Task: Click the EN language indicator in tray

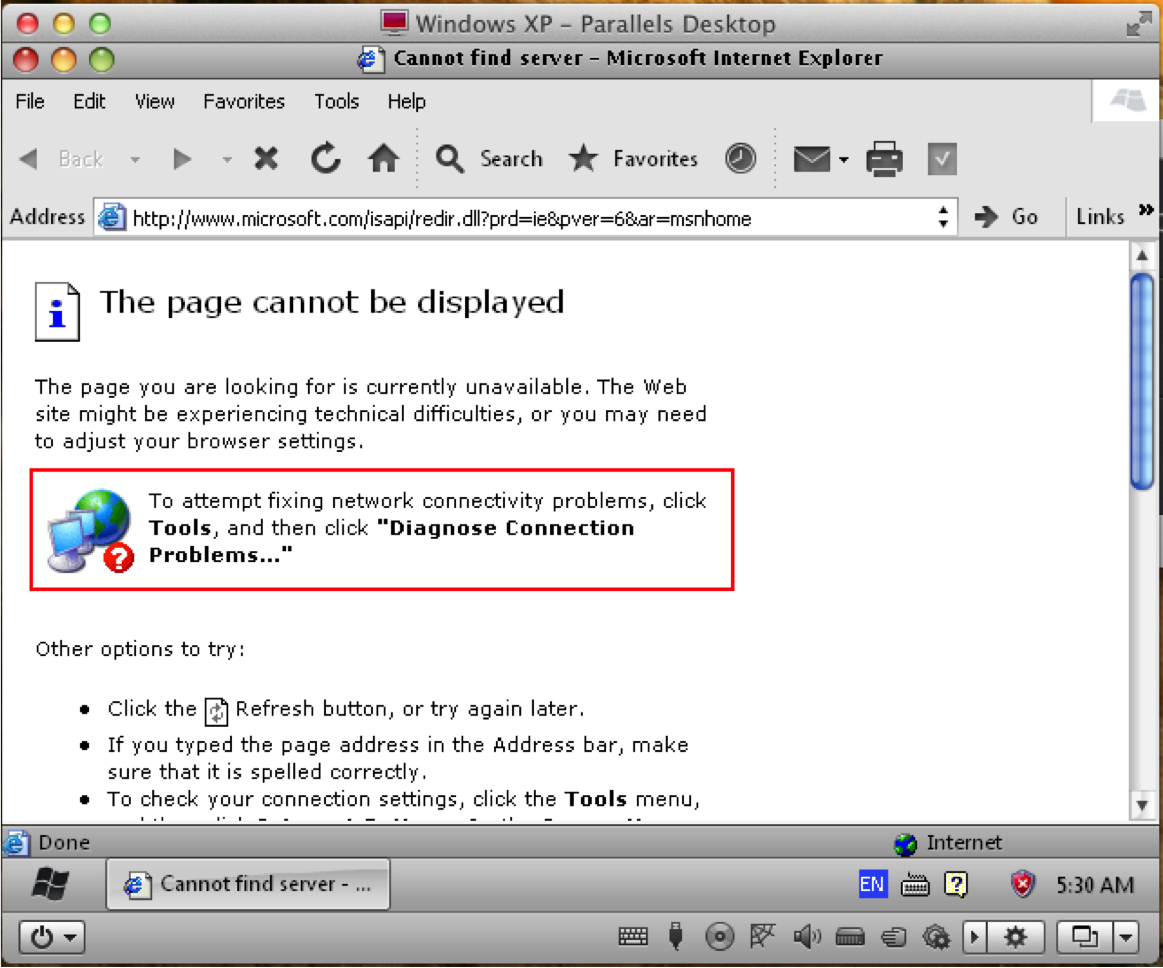Action: [872, 884]
